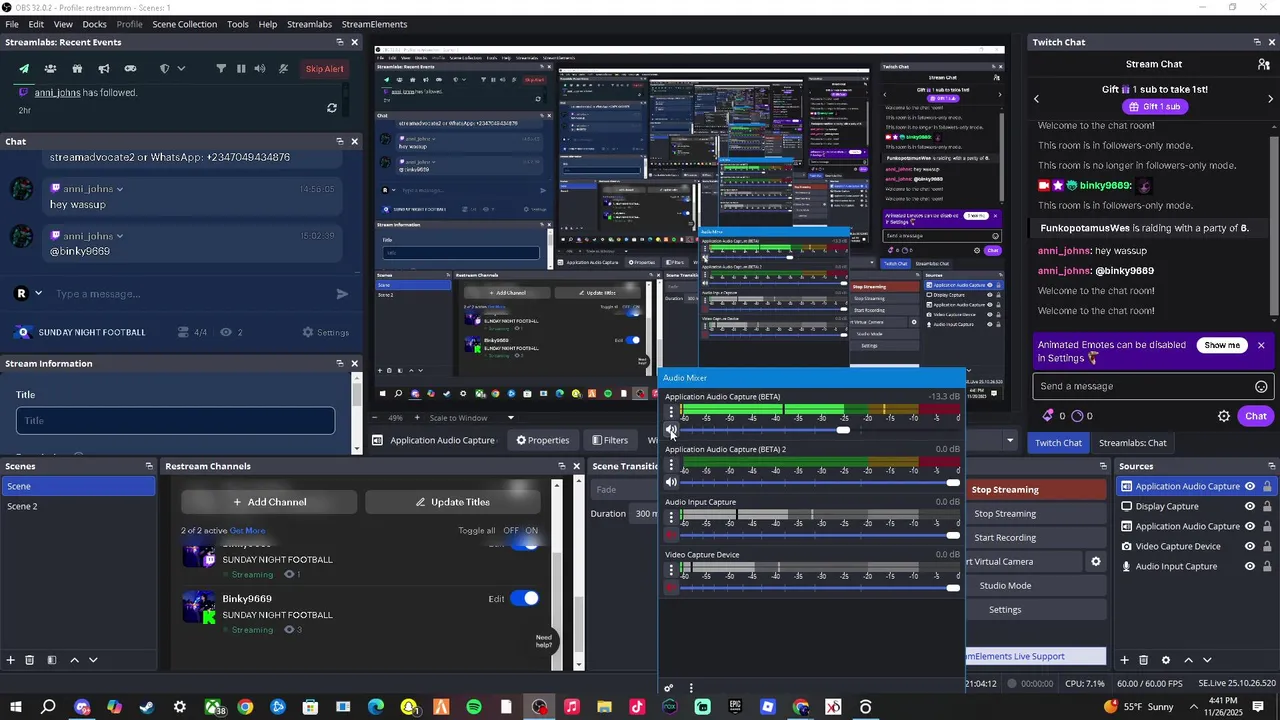Click Audio Input Capture volume slider handle
Image resolution: width=1280 pixels, height=720 pixels.
tap(953, 535)
